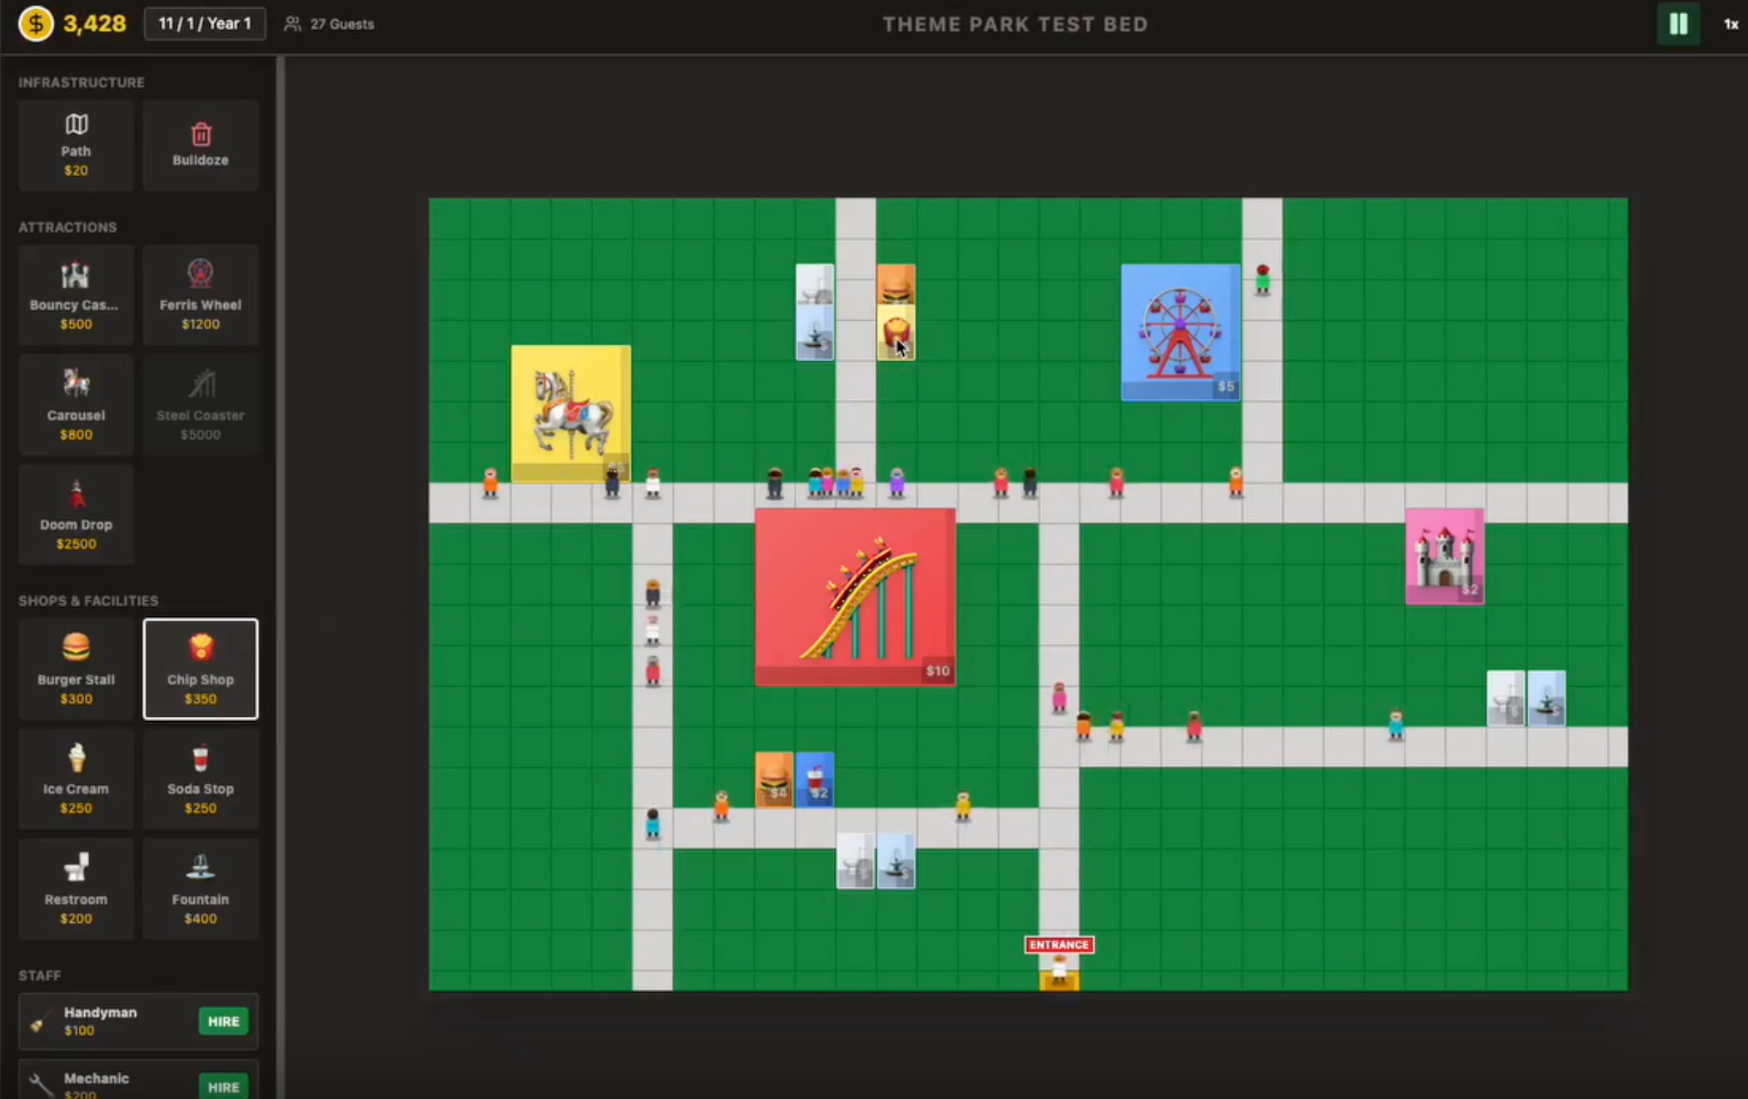Hire a Handyman
The height and width of the screenshot is (1099, 1748).
point(223,1021)
